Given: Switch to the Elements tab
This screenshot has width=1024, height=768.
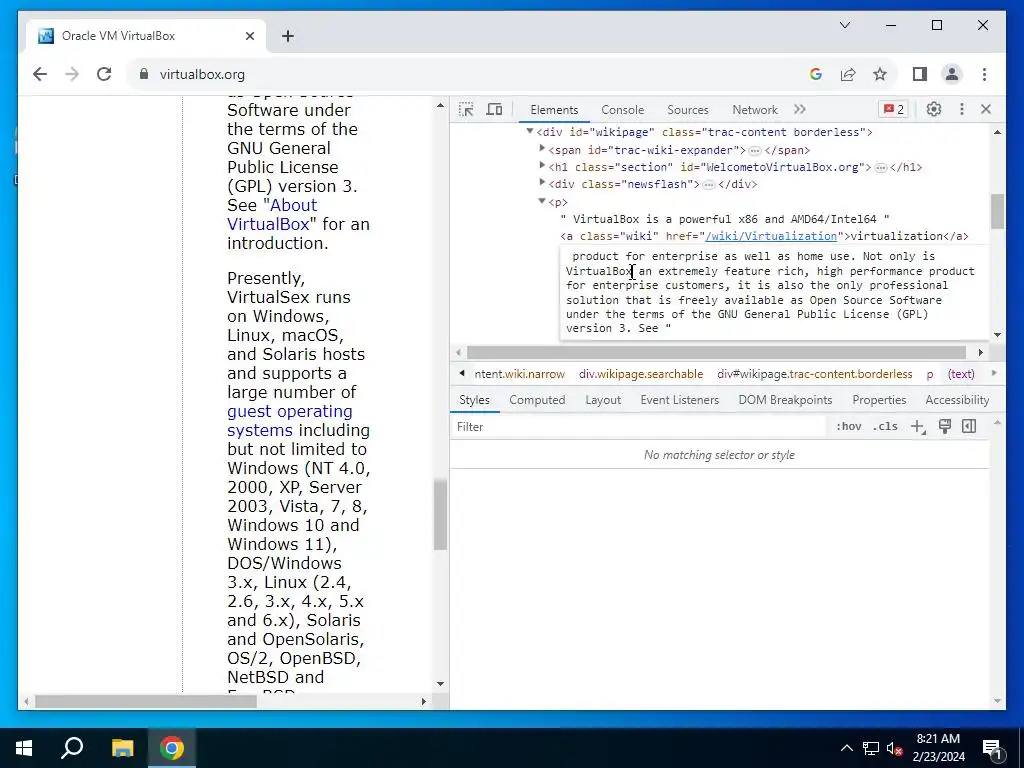Looking at the screenshot, I should tap(554, 110).
